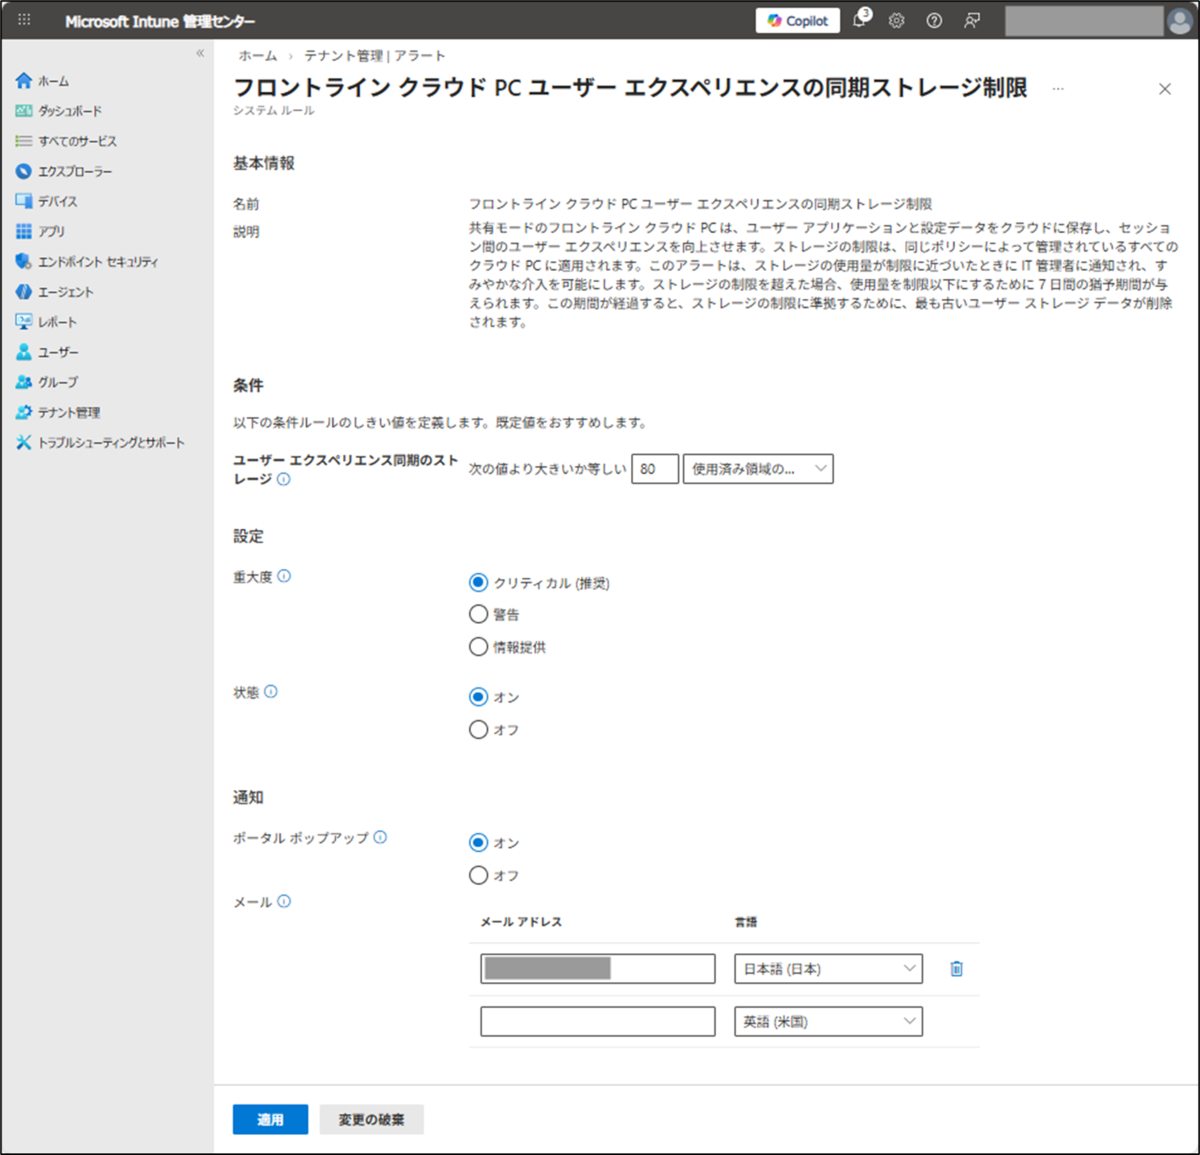Open the user account avatar
The image size is (1200, 1155).
(1179, 20)
